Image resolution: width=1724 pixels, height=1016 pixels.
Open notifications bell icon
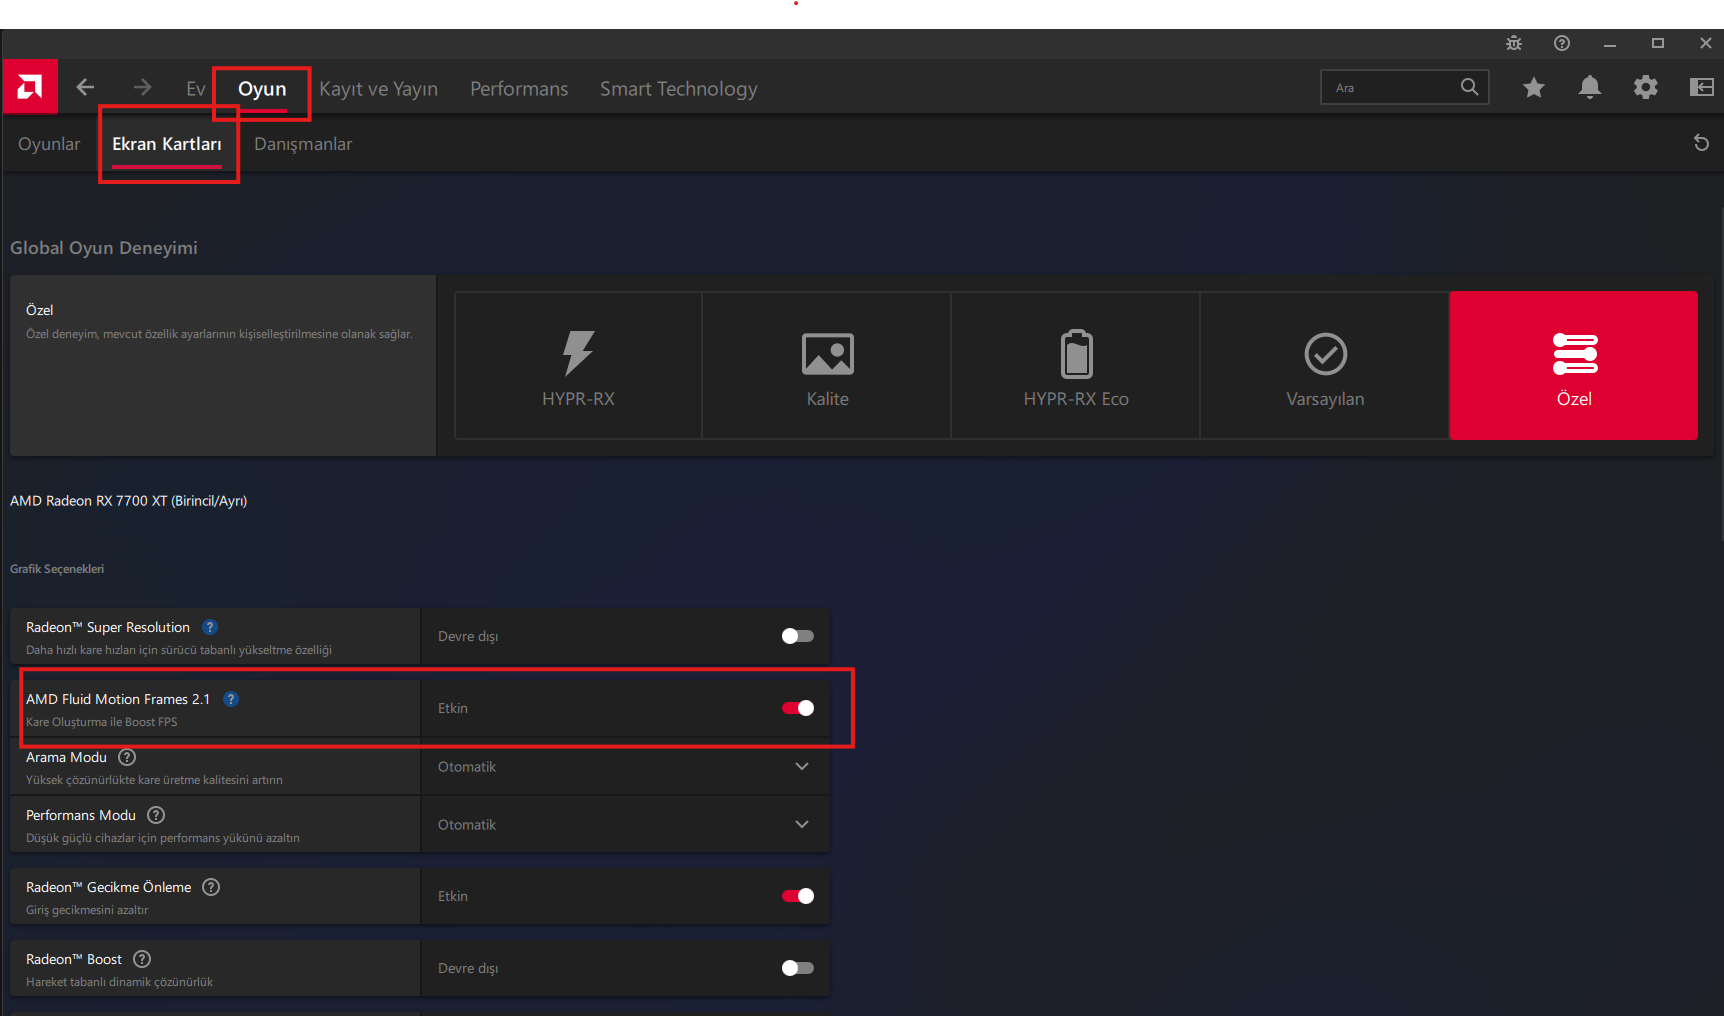tap(1590, 88)
